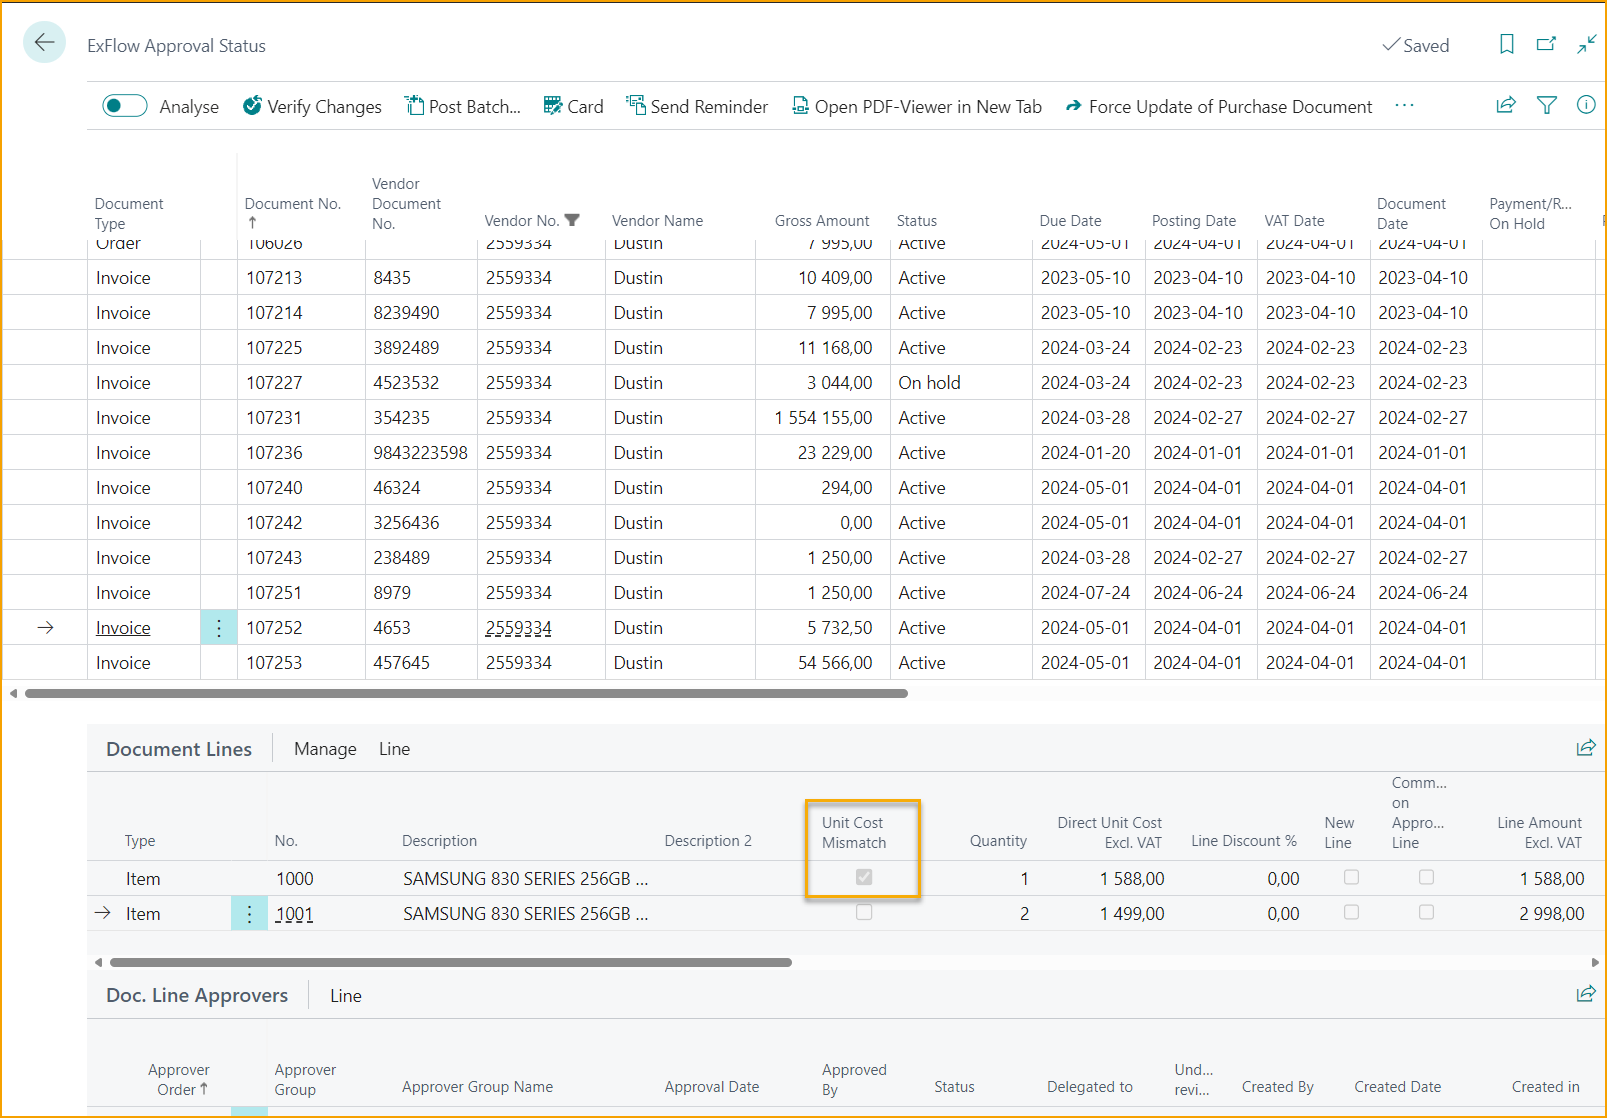Open the Due Date column header menu
1607x1118 pixels.
pos(1070,221)
